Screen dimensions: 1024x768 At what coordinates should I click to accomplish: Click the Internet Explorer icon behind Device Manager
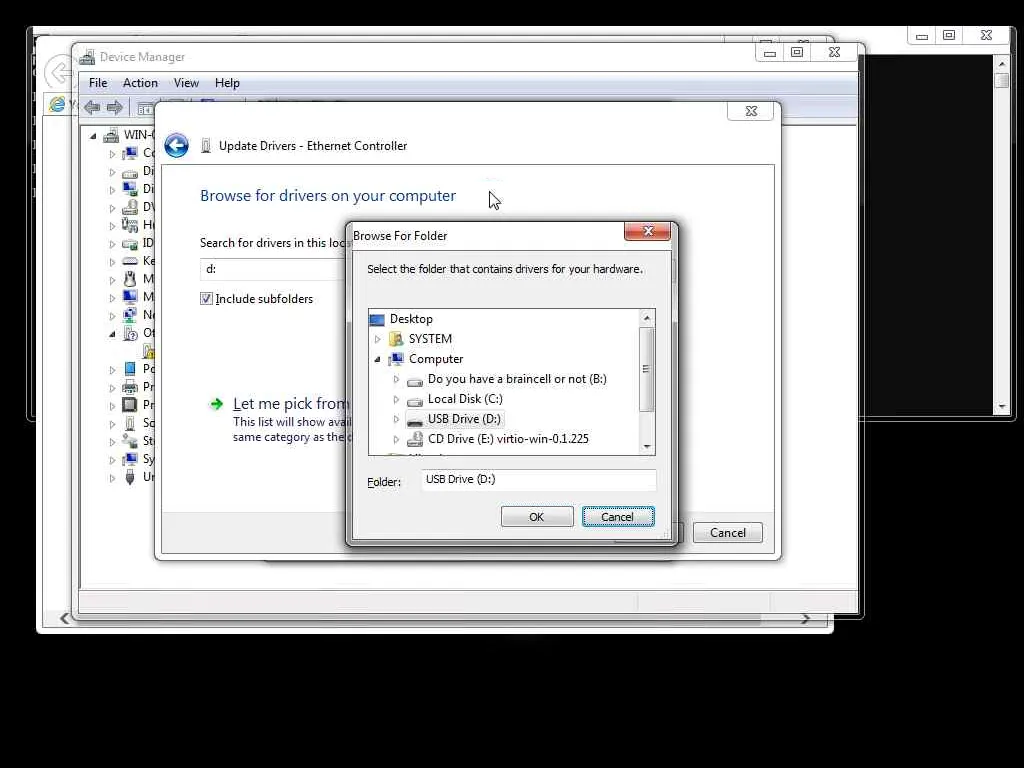[57, 104]
